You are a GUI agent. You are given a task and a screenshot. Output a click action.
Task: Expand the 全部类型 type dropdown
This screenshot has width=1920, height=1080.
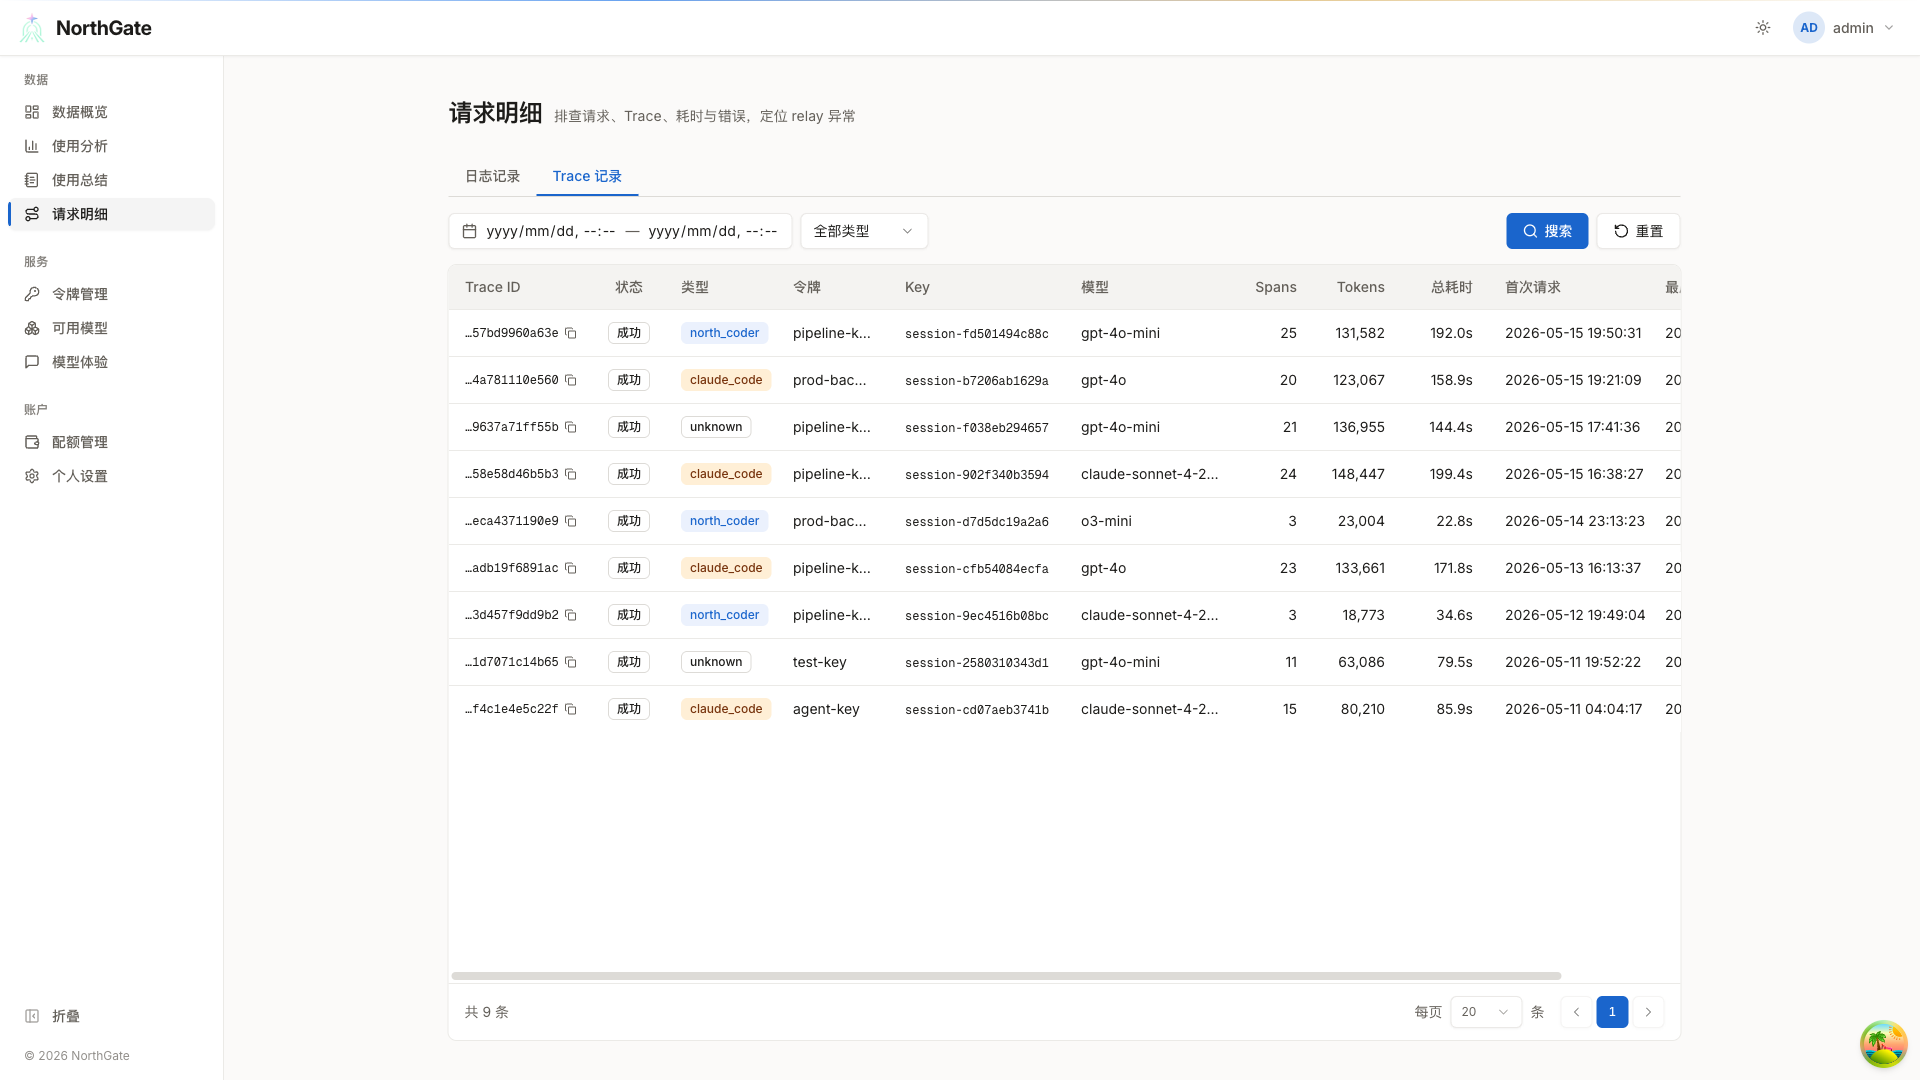pyautogui.click(x=864, y=231)
